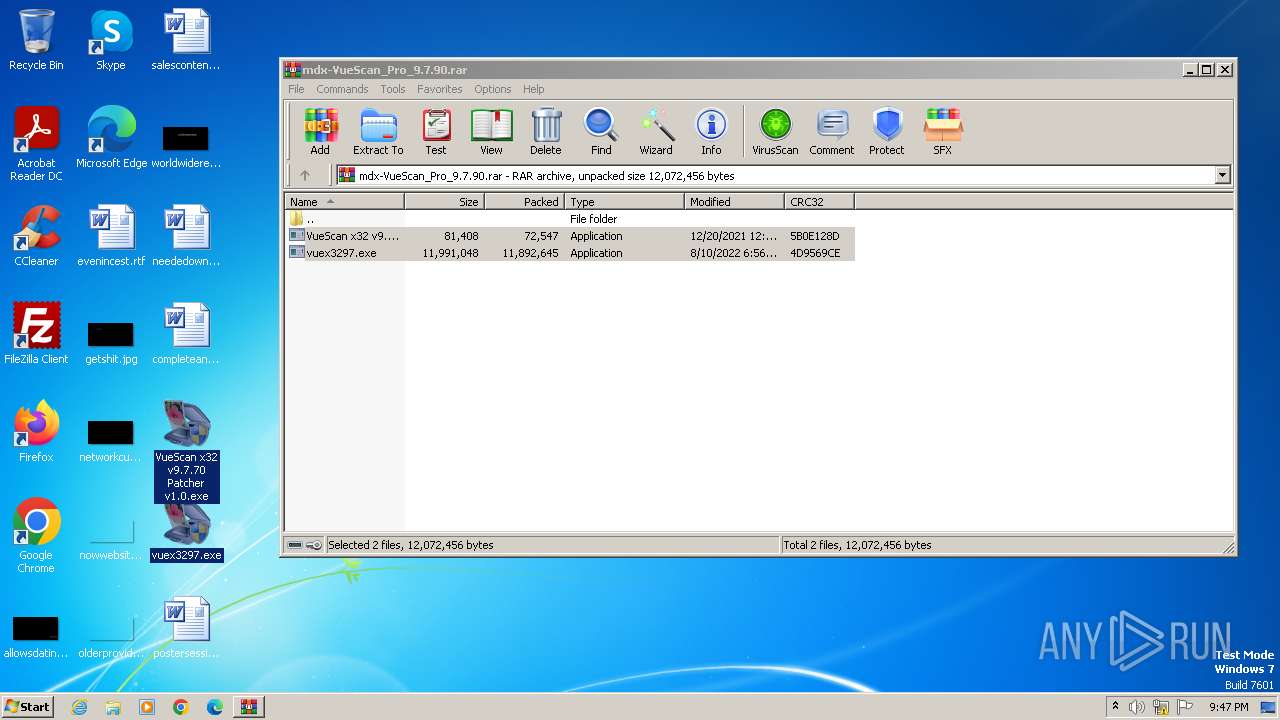Click WinRAR taskbar button
Viewport: 1280px width, 720px height.
[248, 707]
